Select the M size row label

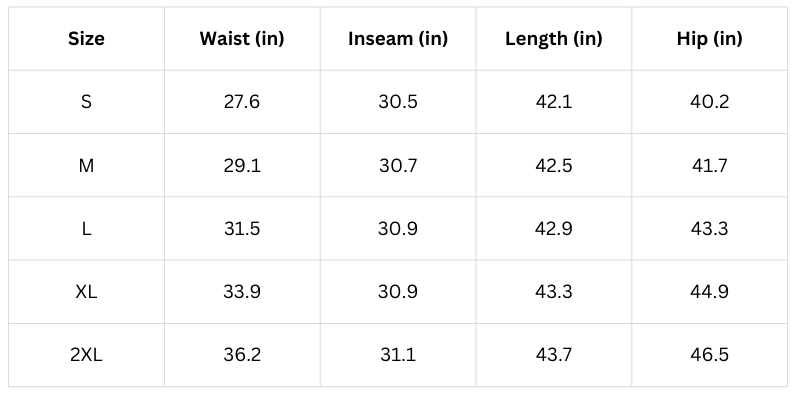click(86, 165)
